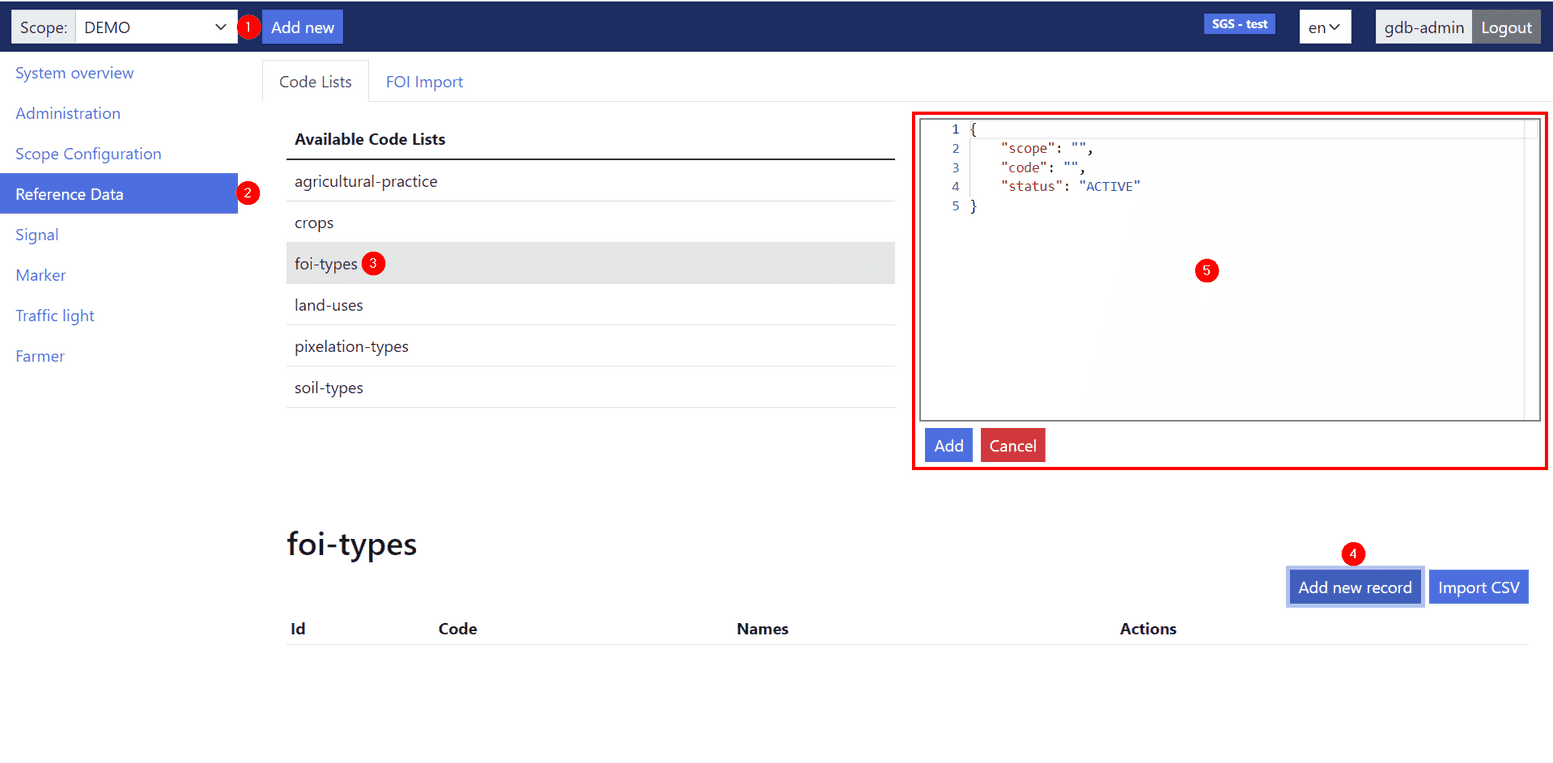Screen dimensions: 1553x763
Task: Stay on the Code Lists tab
Action: [315, 81]
